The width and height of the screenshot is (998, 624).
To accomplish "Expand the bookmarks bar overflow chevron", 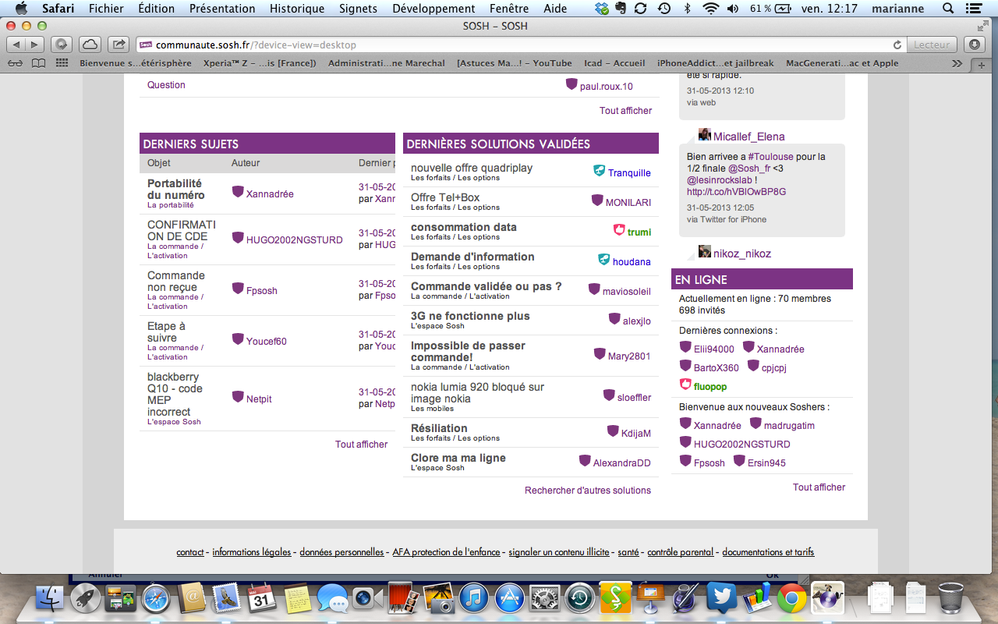I will click(956, 63).
